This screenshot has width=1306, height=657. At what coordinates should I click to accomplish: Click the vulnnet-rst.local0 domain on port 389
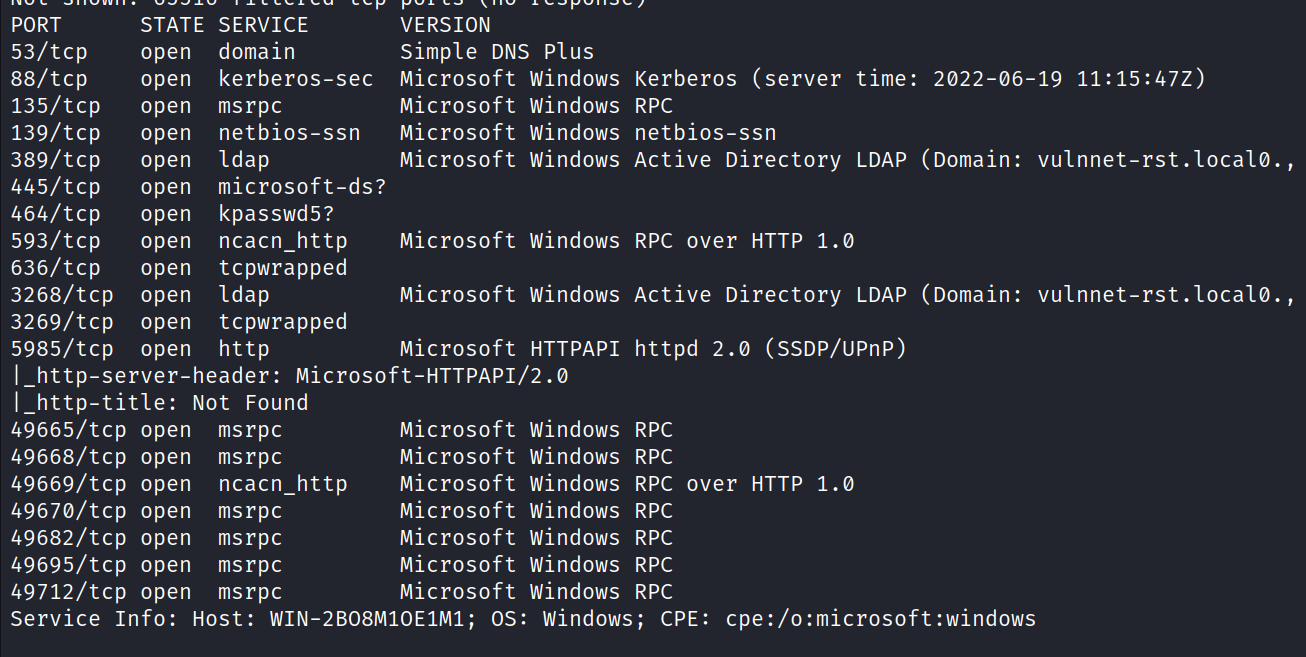pyautogui.click(x=1165, y=160)
